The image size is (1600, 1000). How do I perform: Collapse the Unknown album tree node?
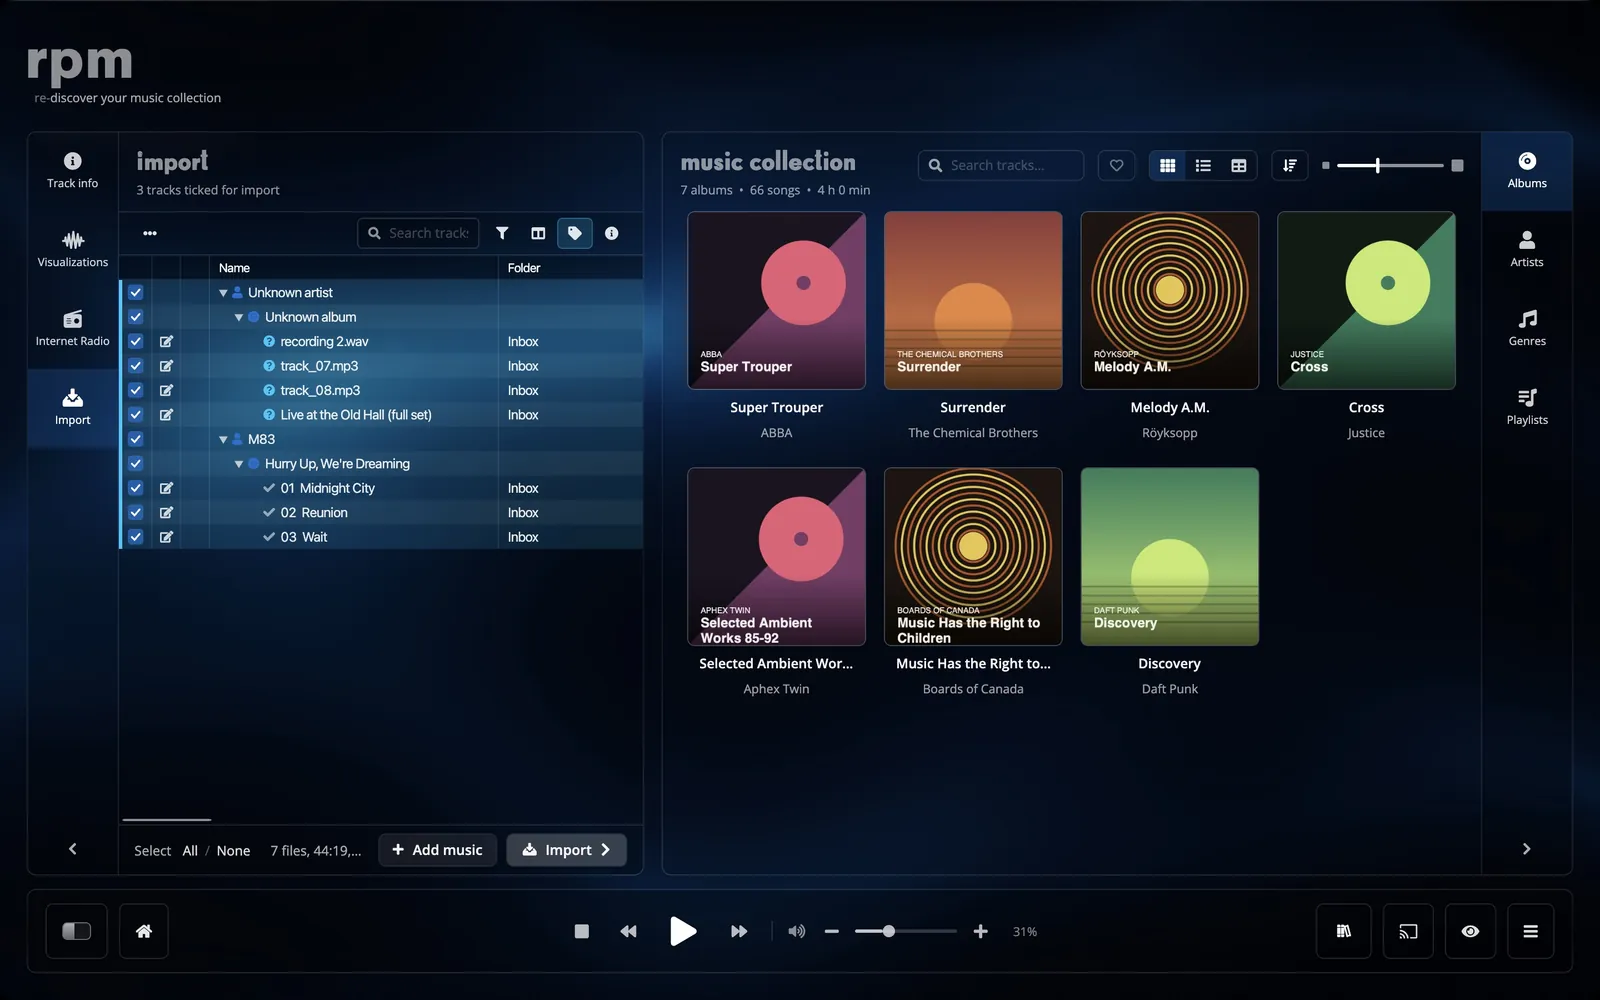point(239,317)
